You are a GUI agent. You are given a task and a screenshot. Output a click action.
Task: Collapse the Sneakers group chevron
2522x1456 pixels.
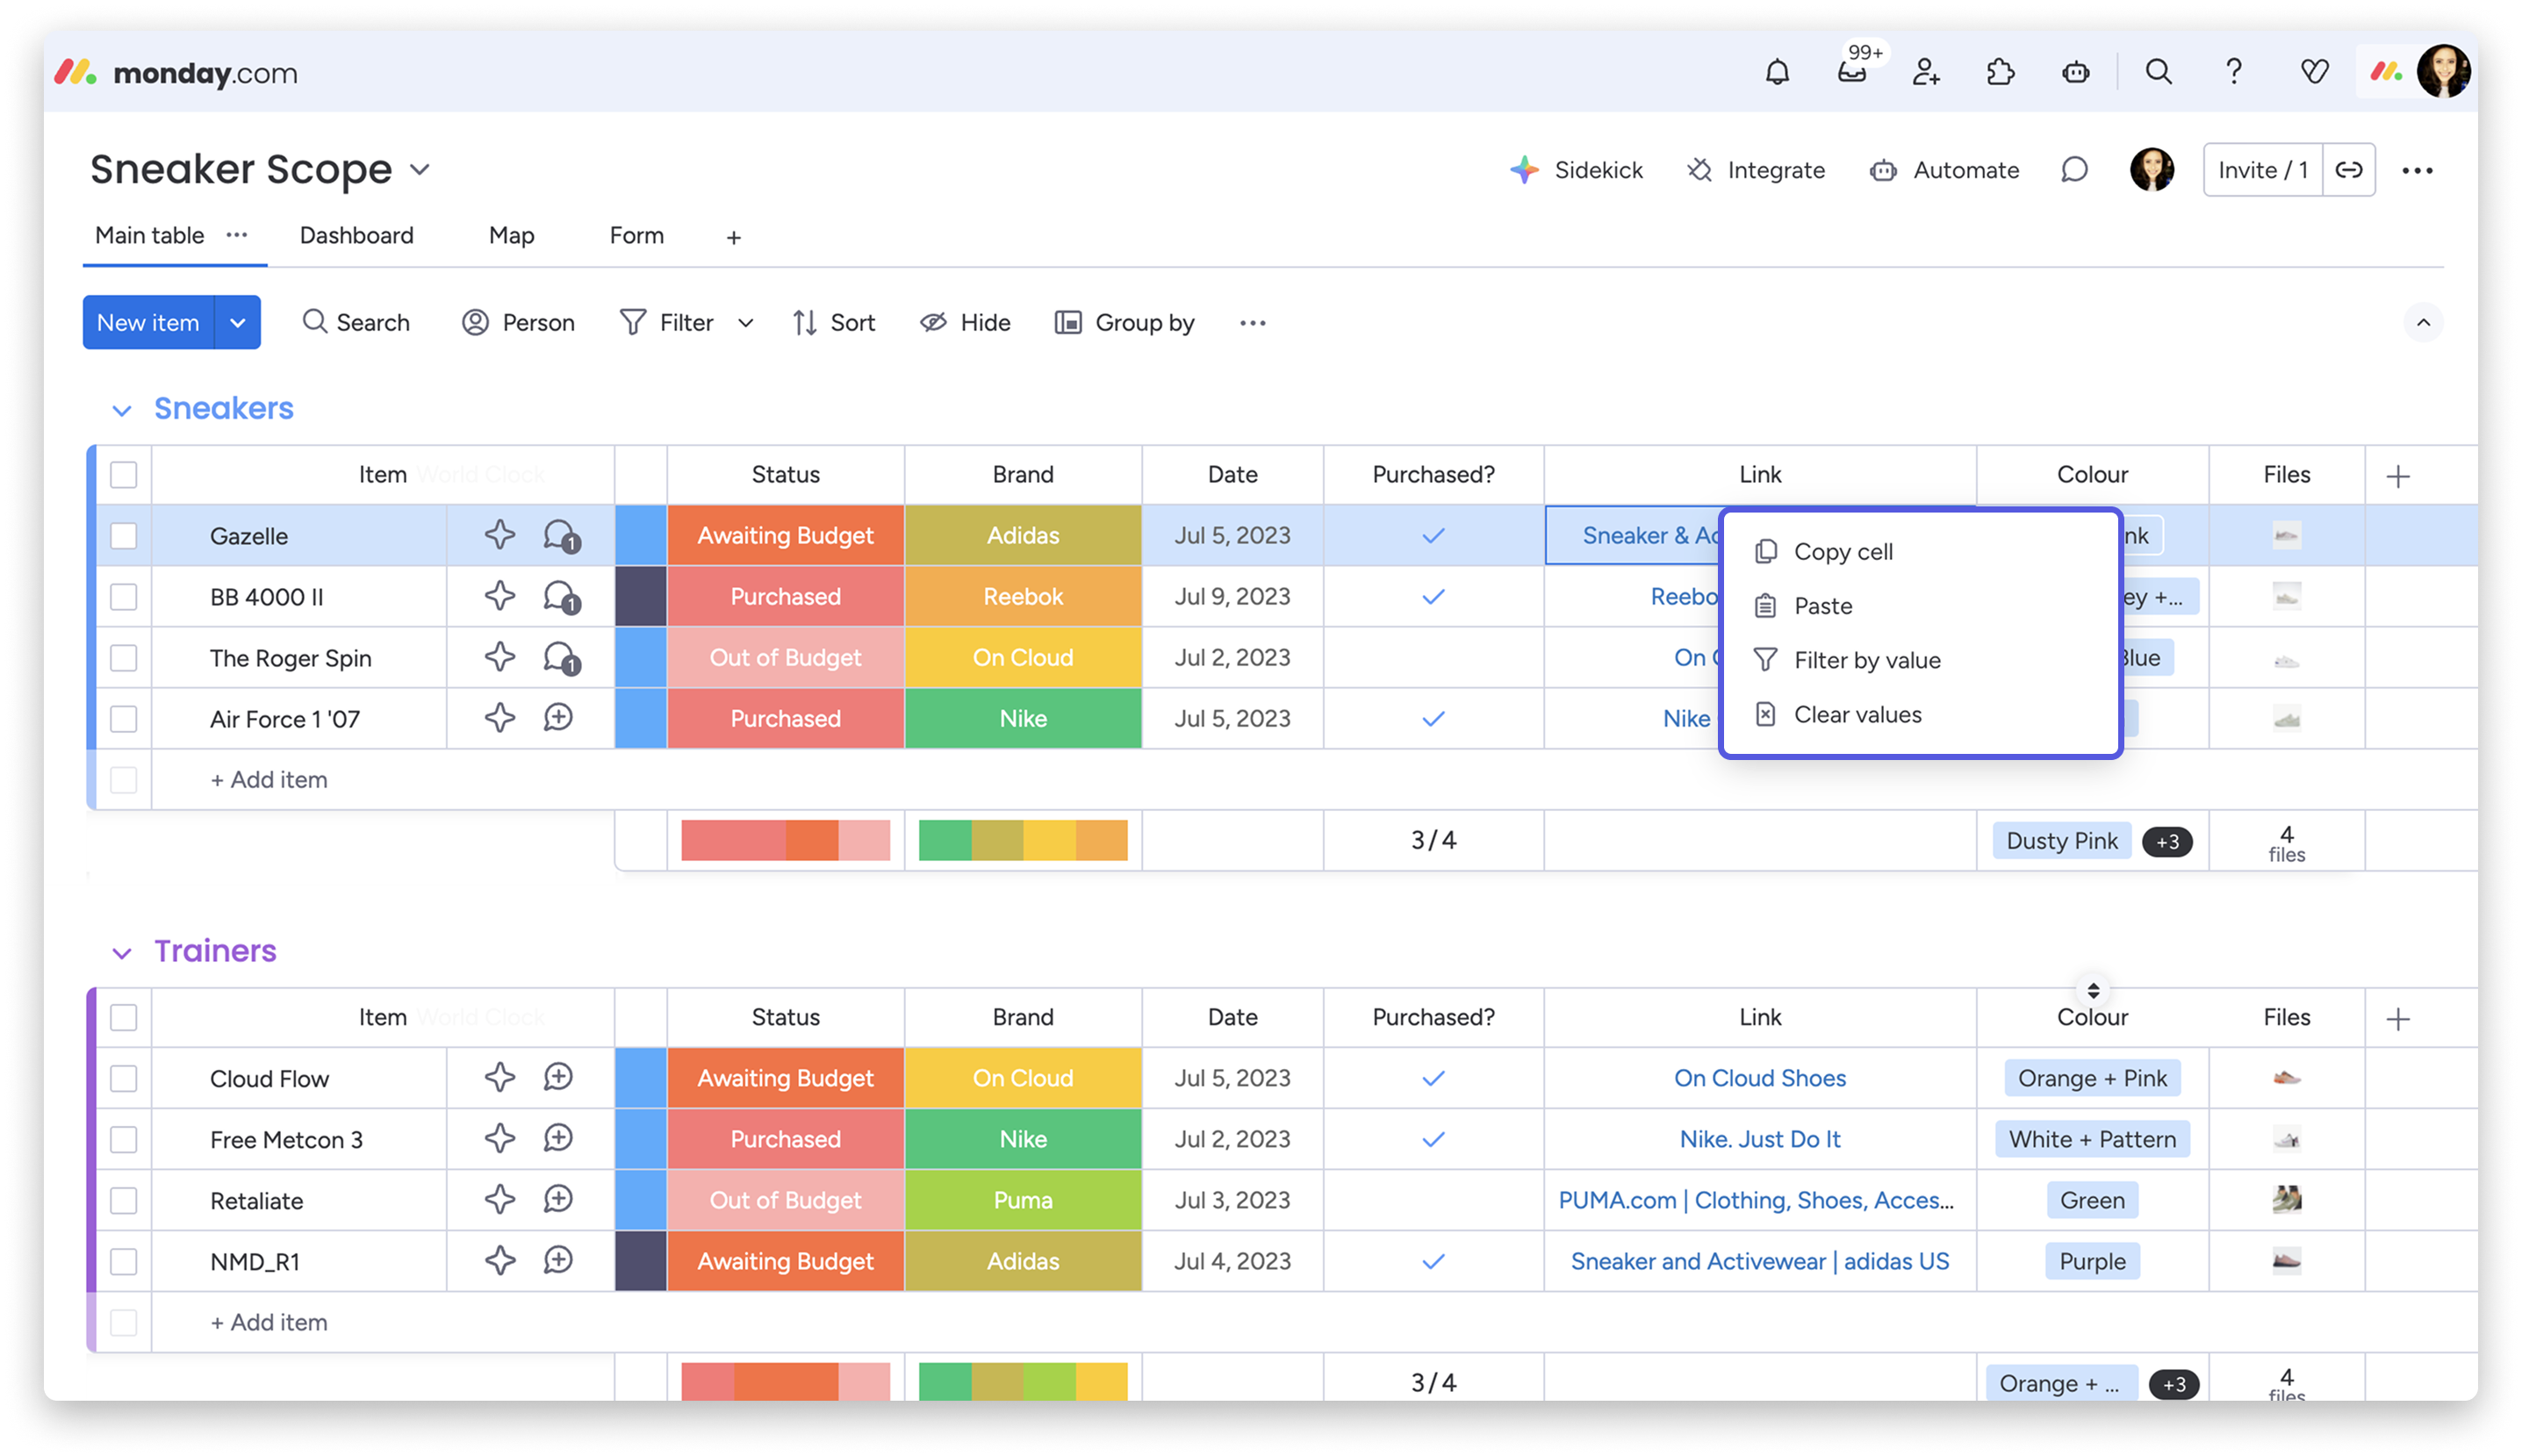(x=122, y=410)
